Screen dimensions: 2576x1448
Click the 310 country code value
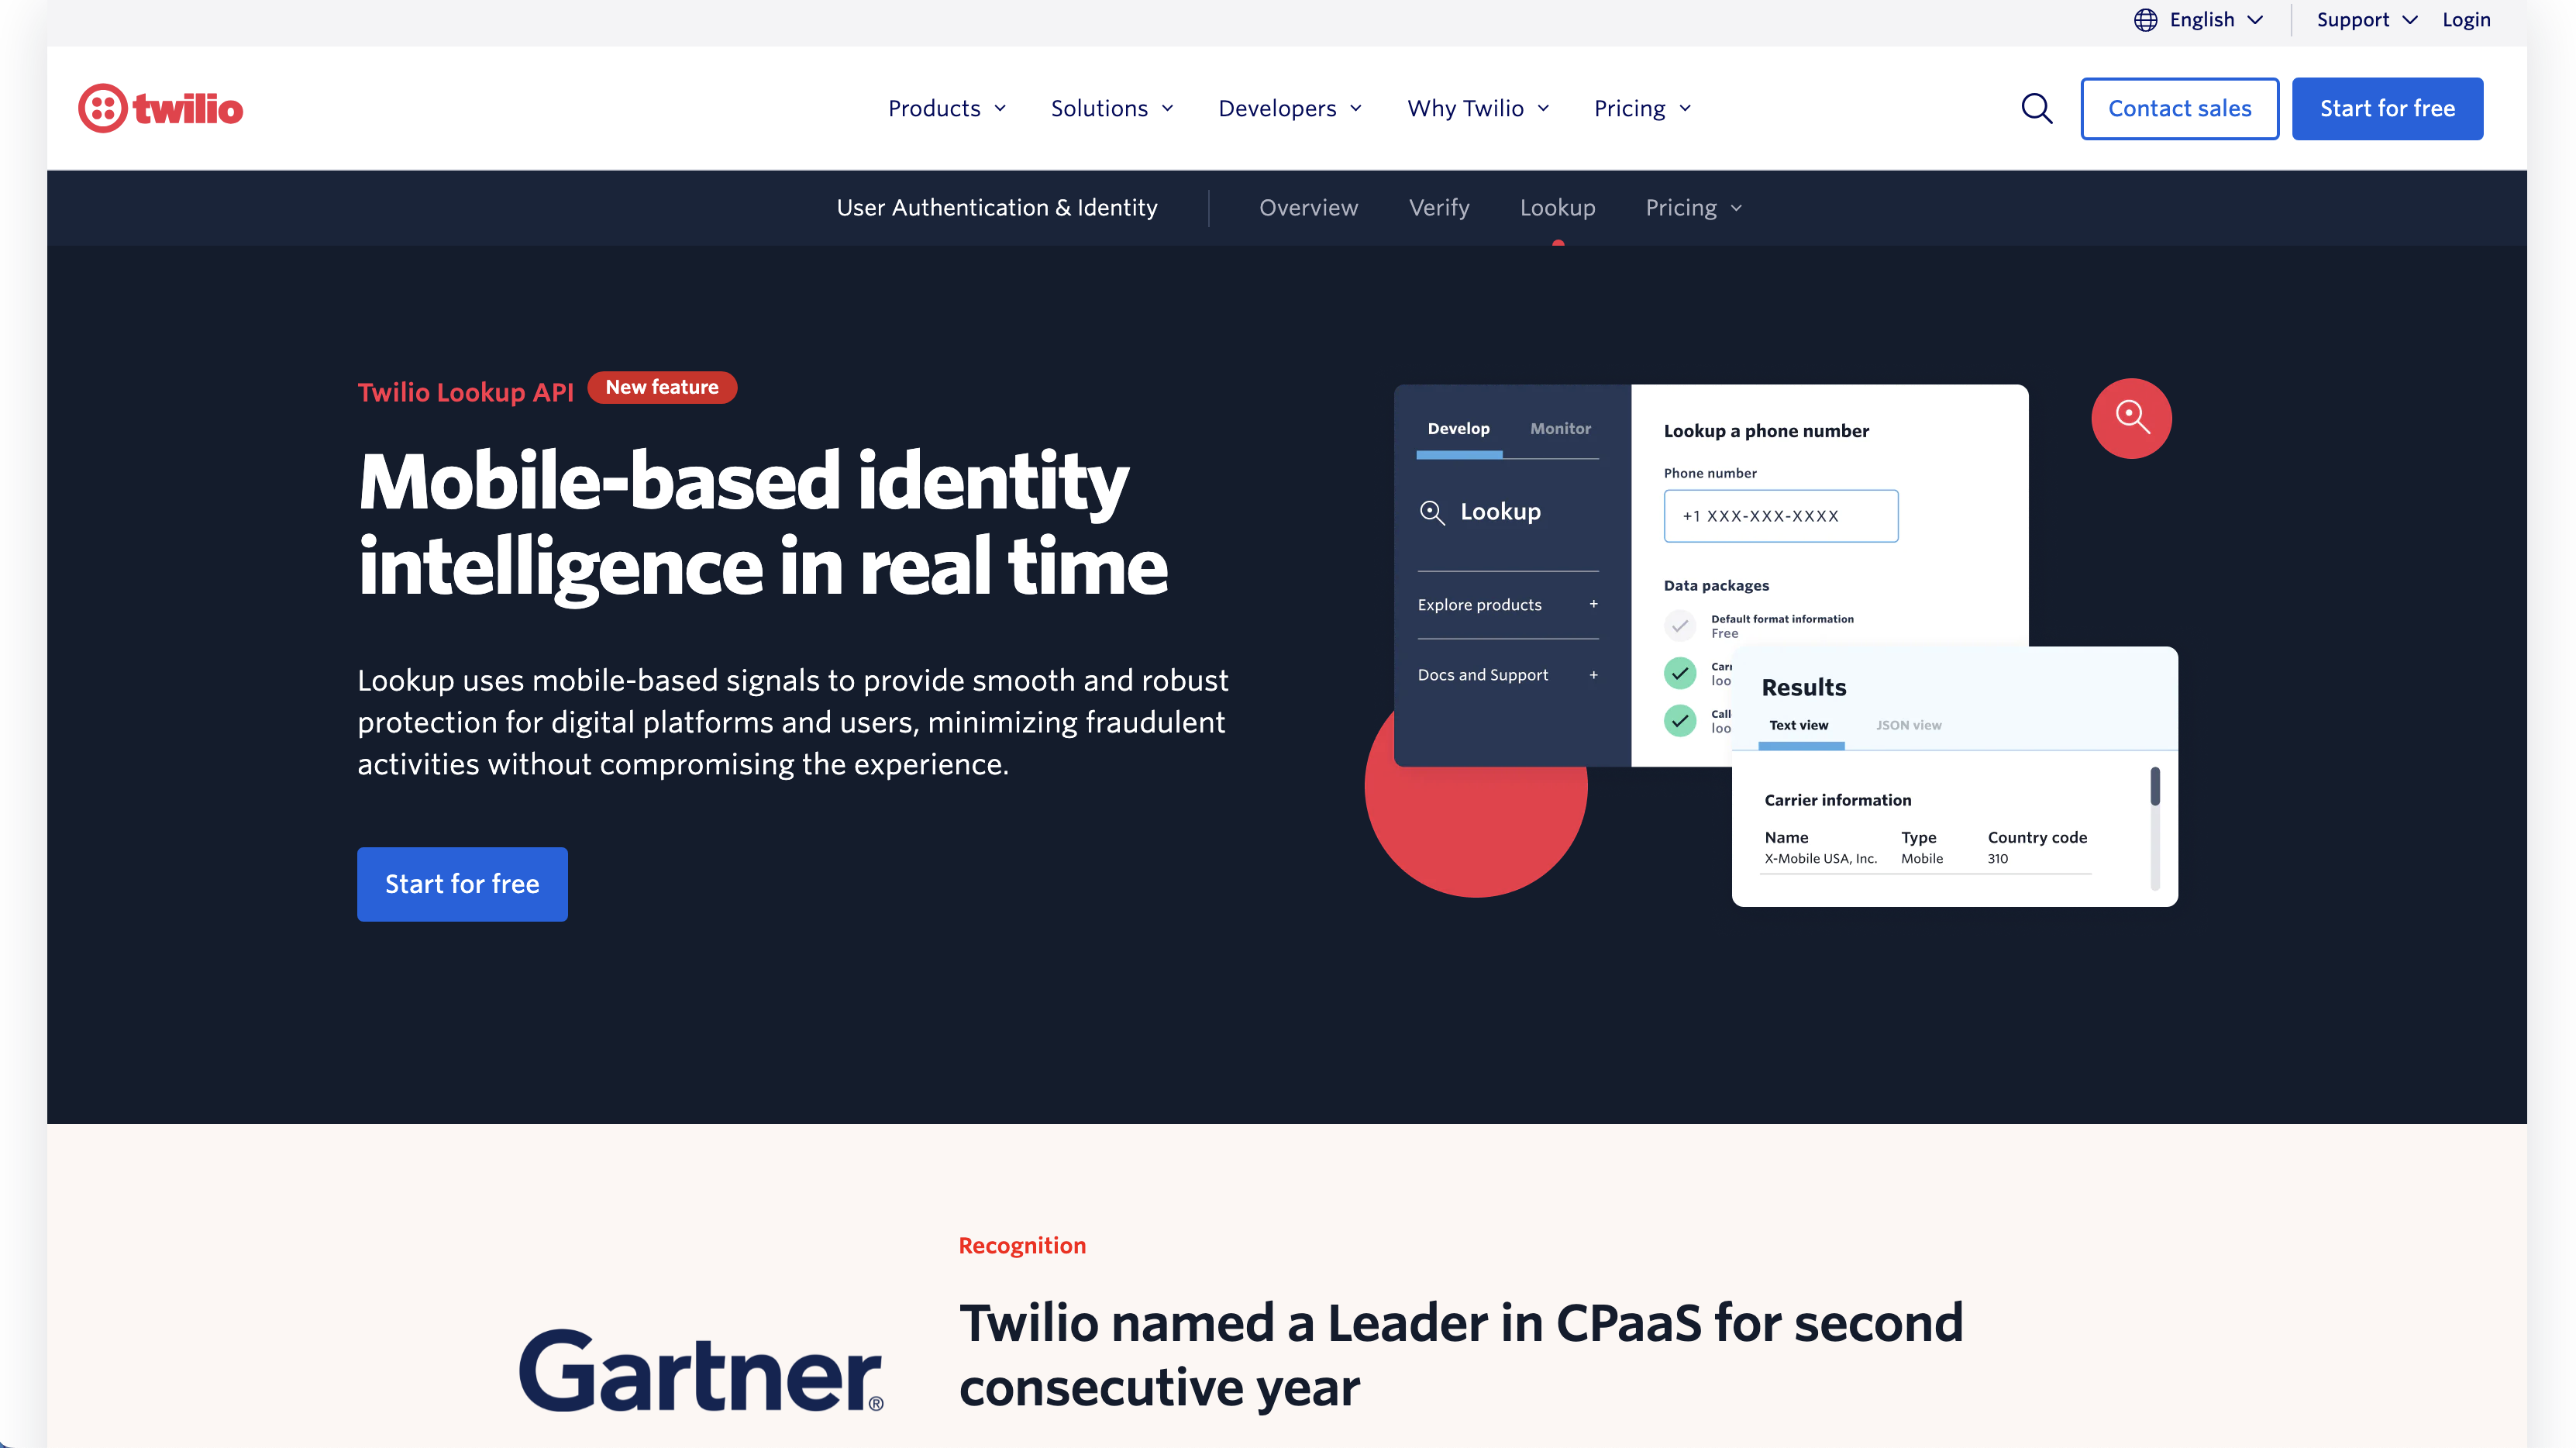[x=1998, y=859]
